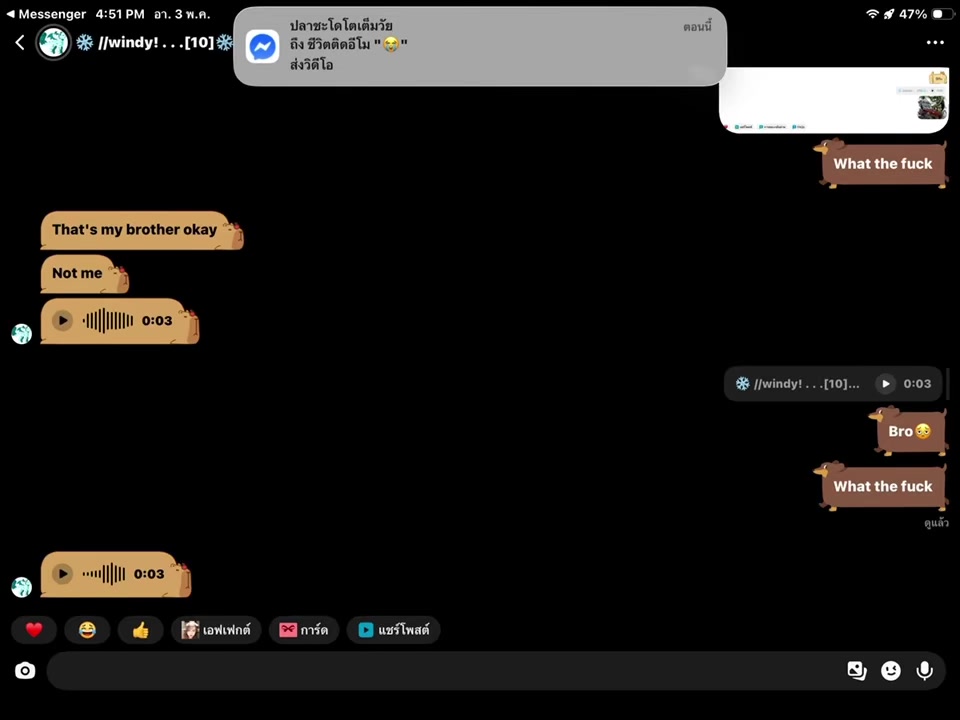Open the camera next to message field
Viewport: 960px width, 720px height.
pyautogui.click(x=25, y=670)
